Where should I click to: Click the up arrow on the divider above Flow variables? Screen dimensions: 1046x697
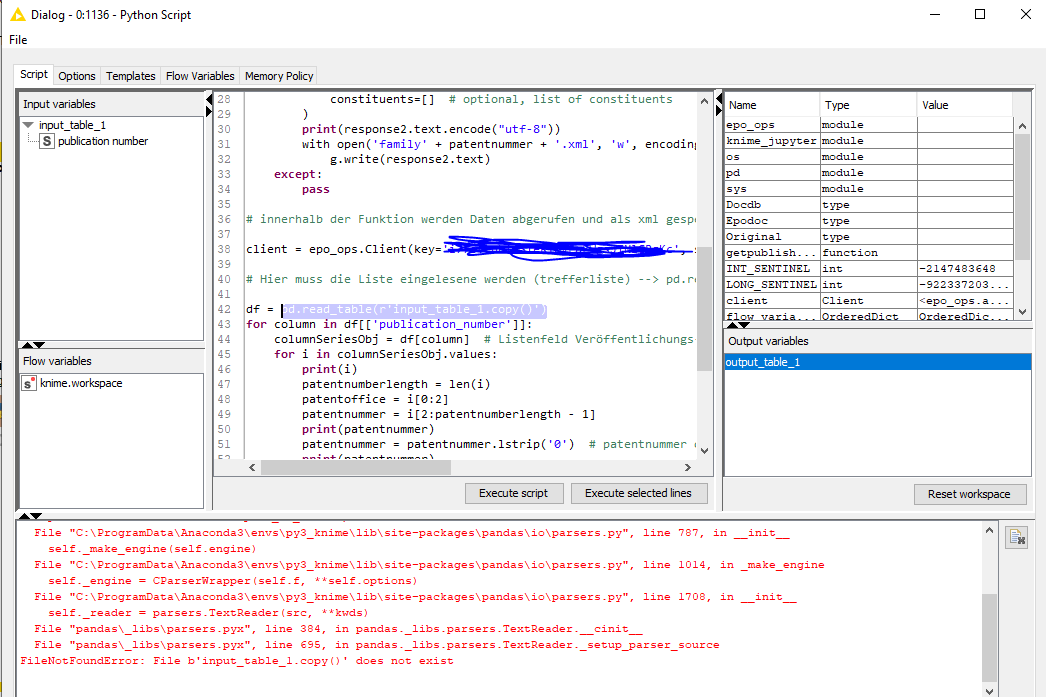(x=27, y=345)
